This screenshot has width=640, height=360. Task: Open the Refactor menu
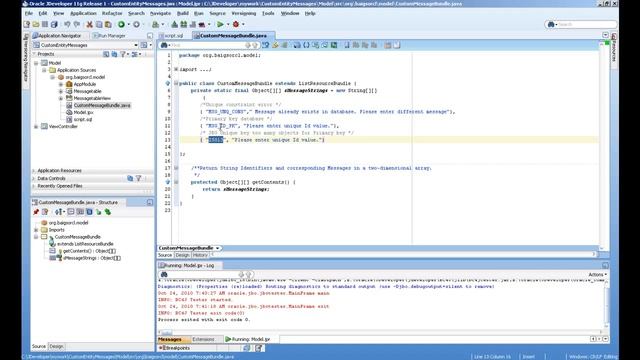(112, 13)
